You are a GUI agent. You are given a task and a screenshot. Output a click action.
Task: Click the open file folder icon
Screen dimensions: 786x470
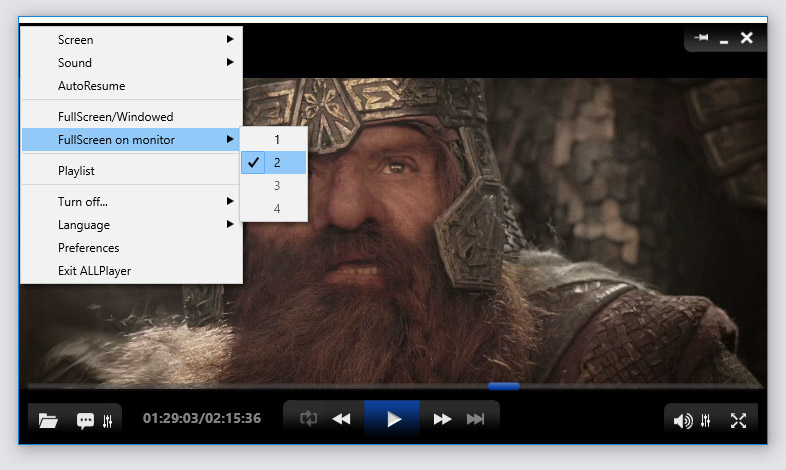pyautogui.click(x=47, y=420)
